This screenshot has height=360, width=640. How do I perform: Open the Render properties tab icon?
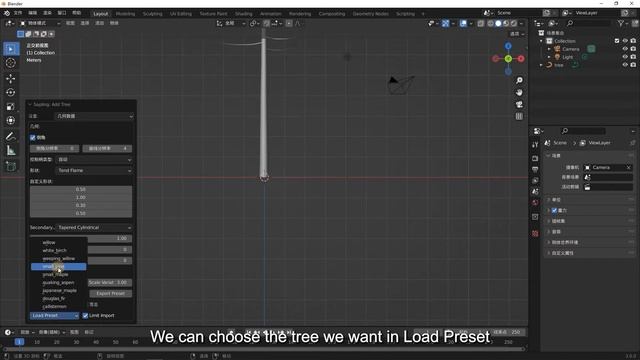coord(535,158)
